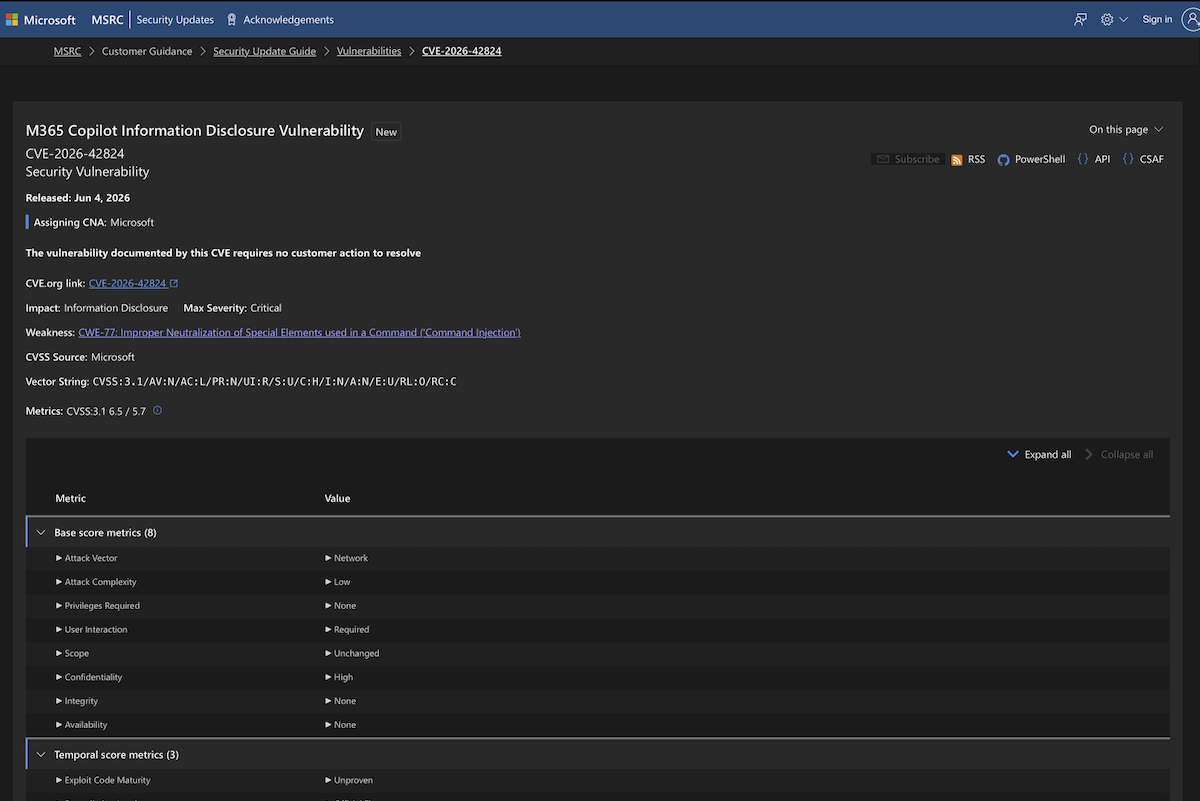Open the feedback icon in header
The image size is (1200, 801).
[x=1080, y=19]
